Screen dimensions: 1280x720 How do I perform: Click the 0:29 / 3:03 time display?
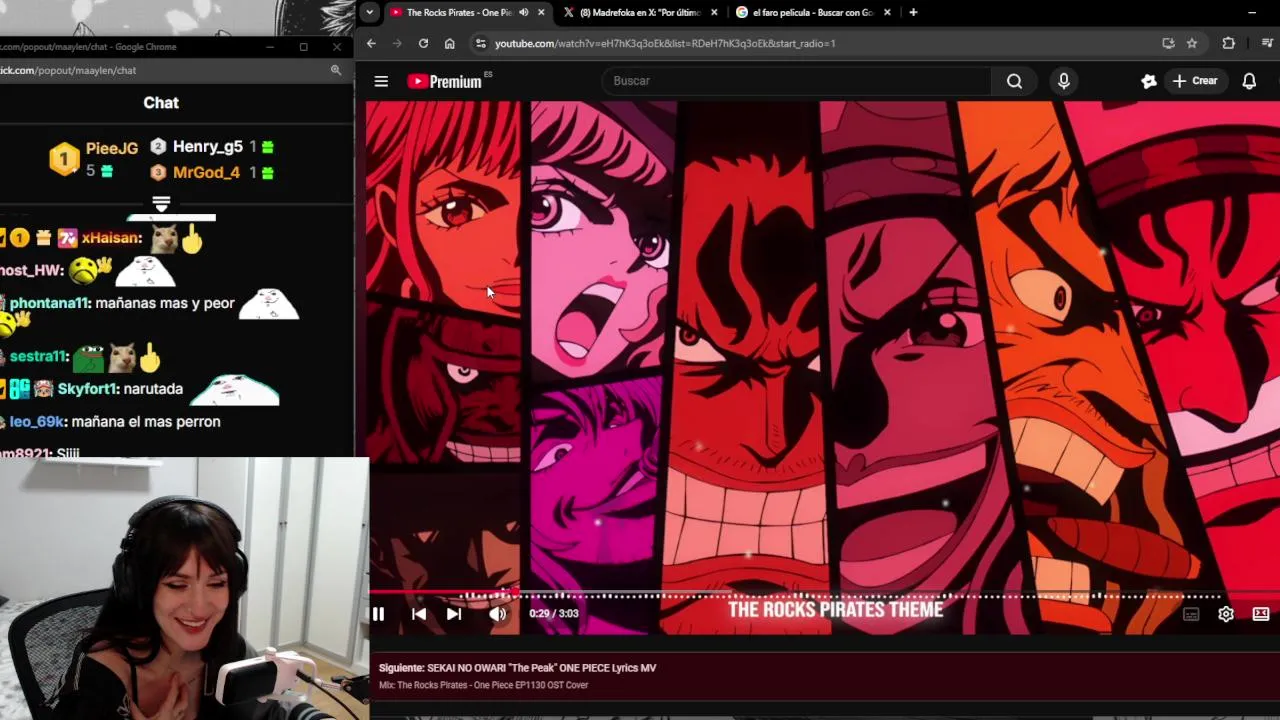tap(554, 614)
